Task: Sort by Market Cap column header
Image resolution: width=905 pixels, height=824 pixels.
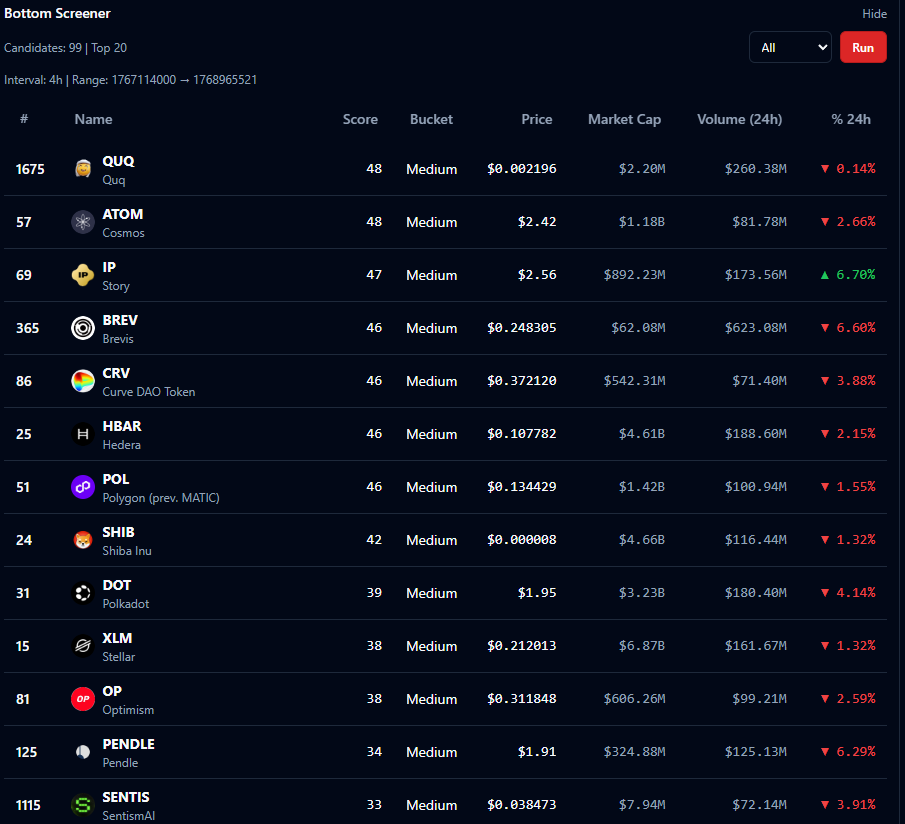Action: click(624, 119)
